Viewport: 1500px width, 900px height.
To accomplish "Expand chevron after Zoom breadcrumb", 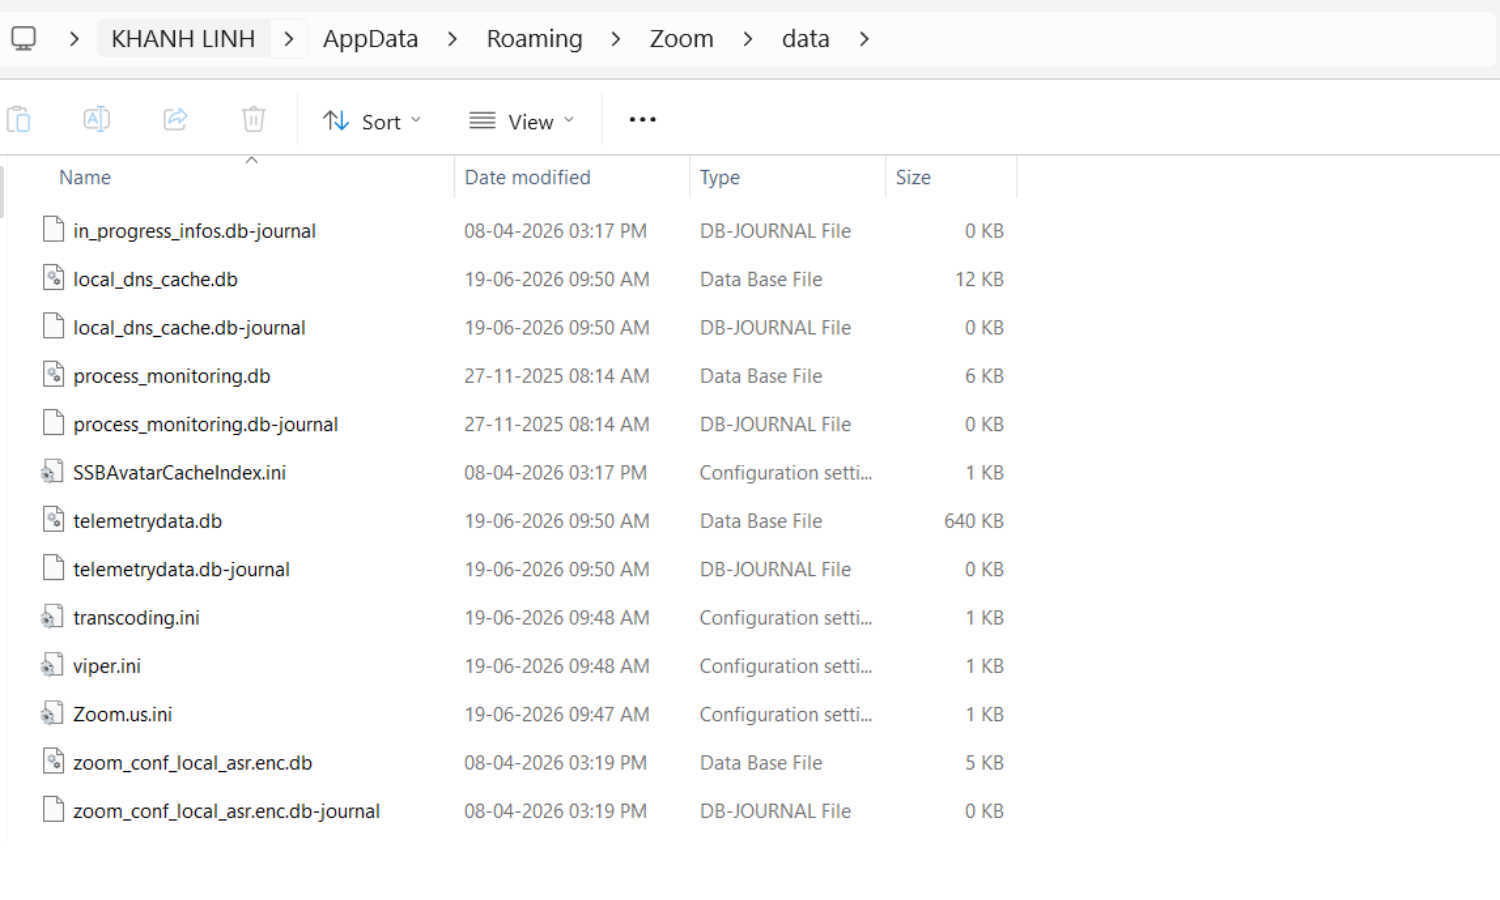I will [748, 39].
